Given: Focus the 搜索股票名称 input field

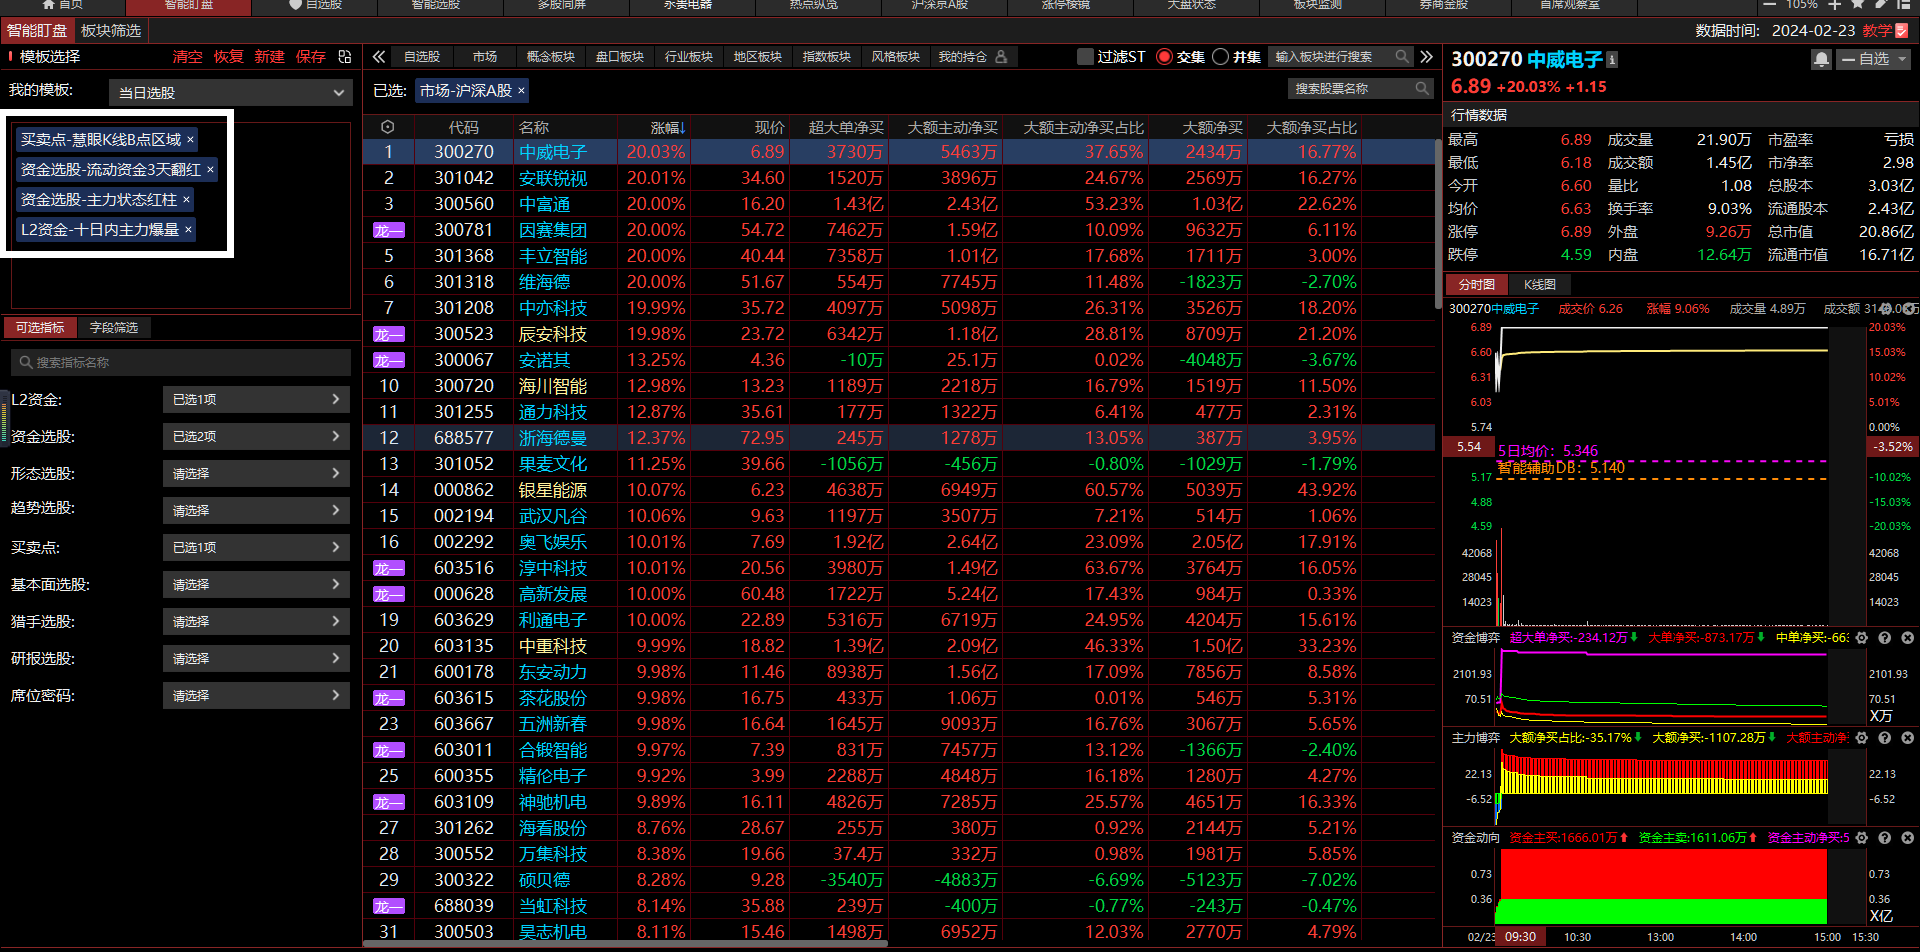Looking at the screenshot, I should pyautogui.click(x=1362, y=89).
